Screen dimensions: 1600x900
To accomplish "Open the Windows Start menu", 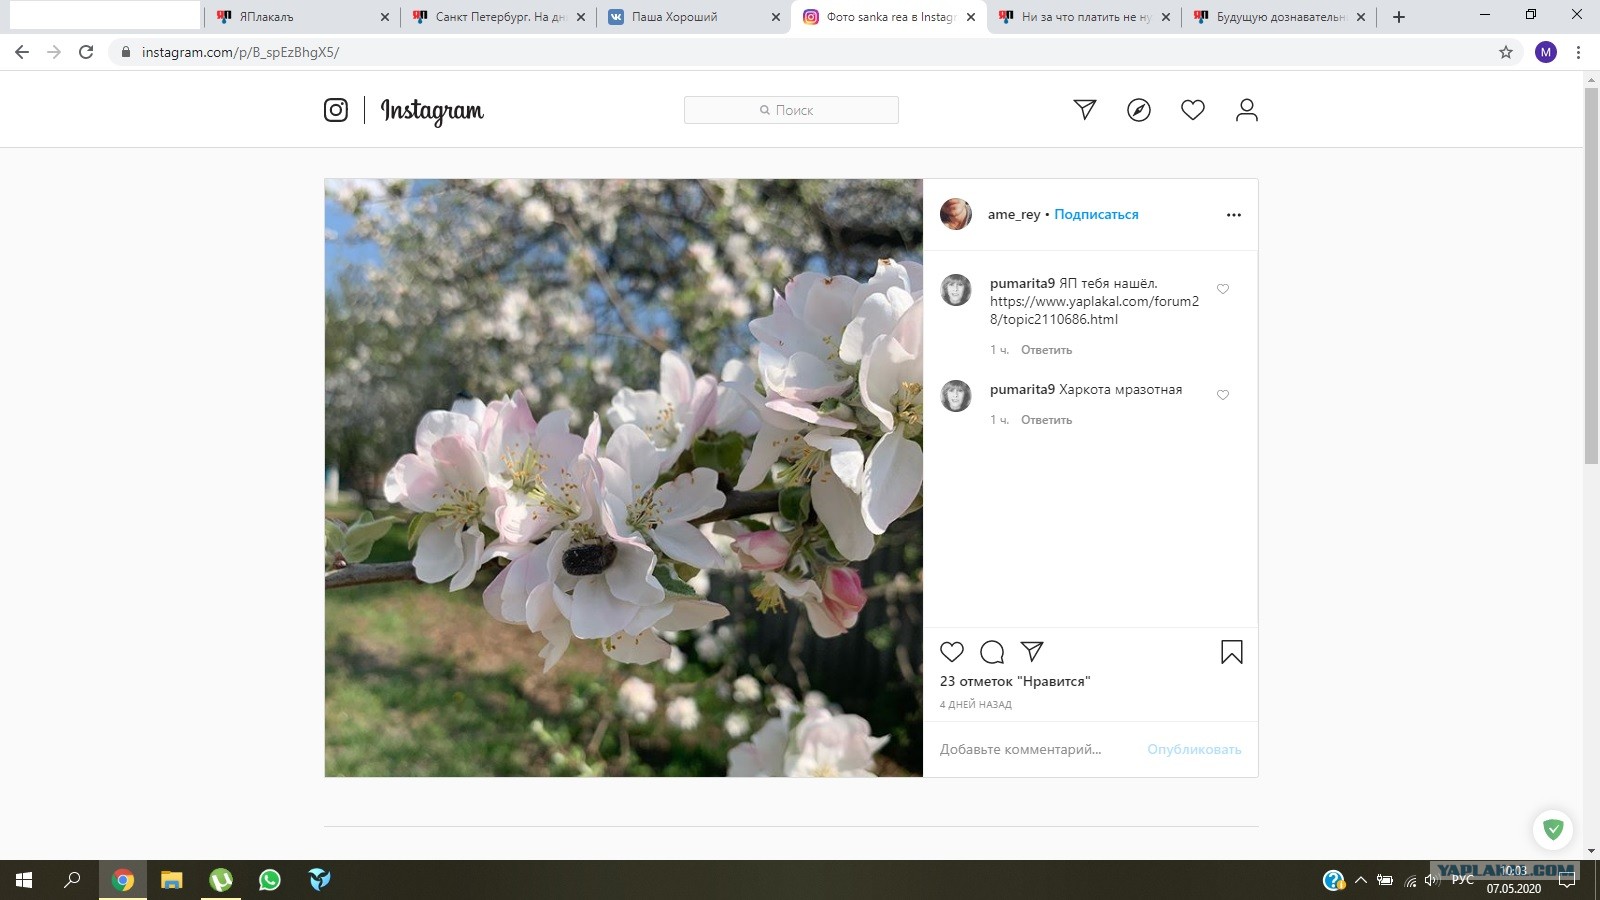I will click(x=24, y=880).
